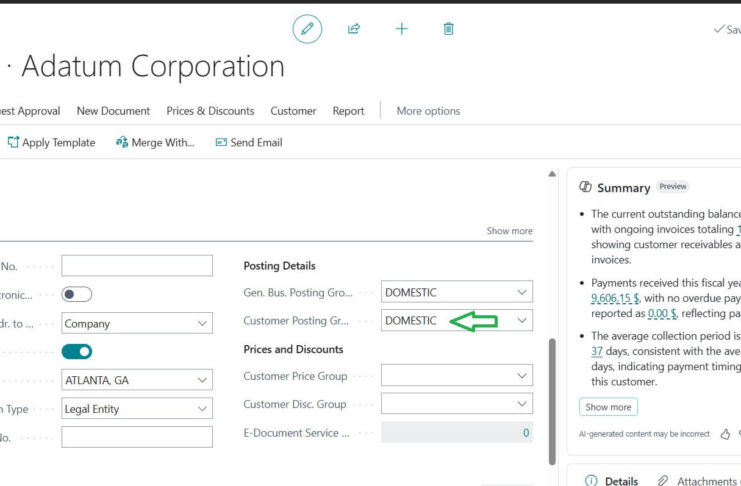Click the Adatum Corporation title
The image size is (741, 486).
point(153,66)
